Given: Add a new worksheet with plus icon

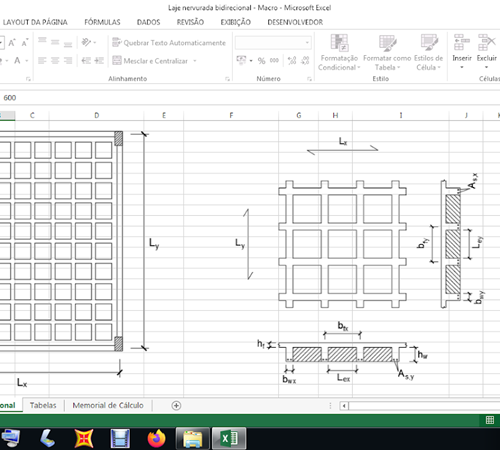Looking at the screenshot, I should tap(176, 405).
